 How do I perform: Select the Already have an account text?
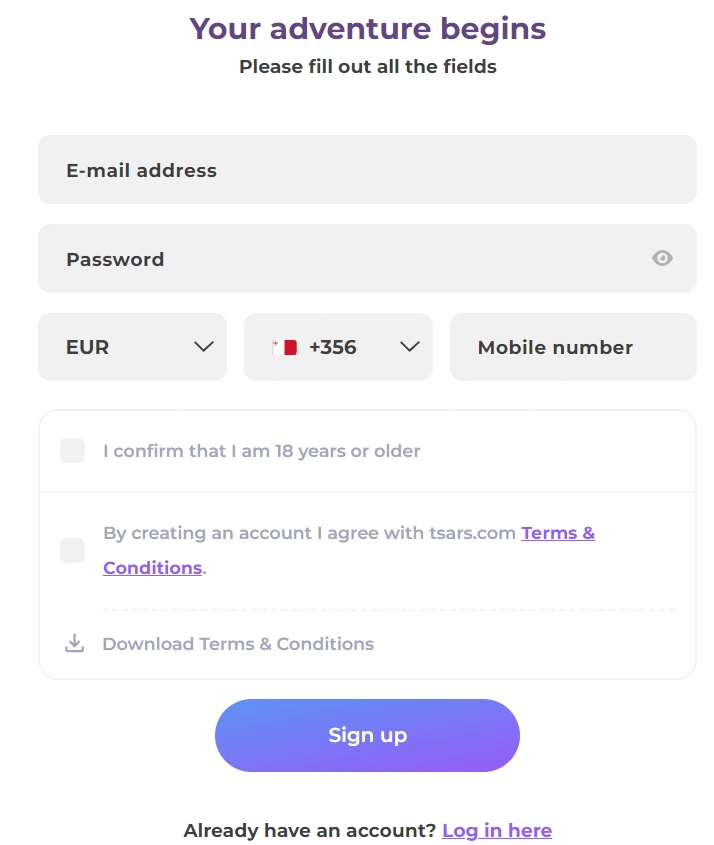click(x=305, y=830)
